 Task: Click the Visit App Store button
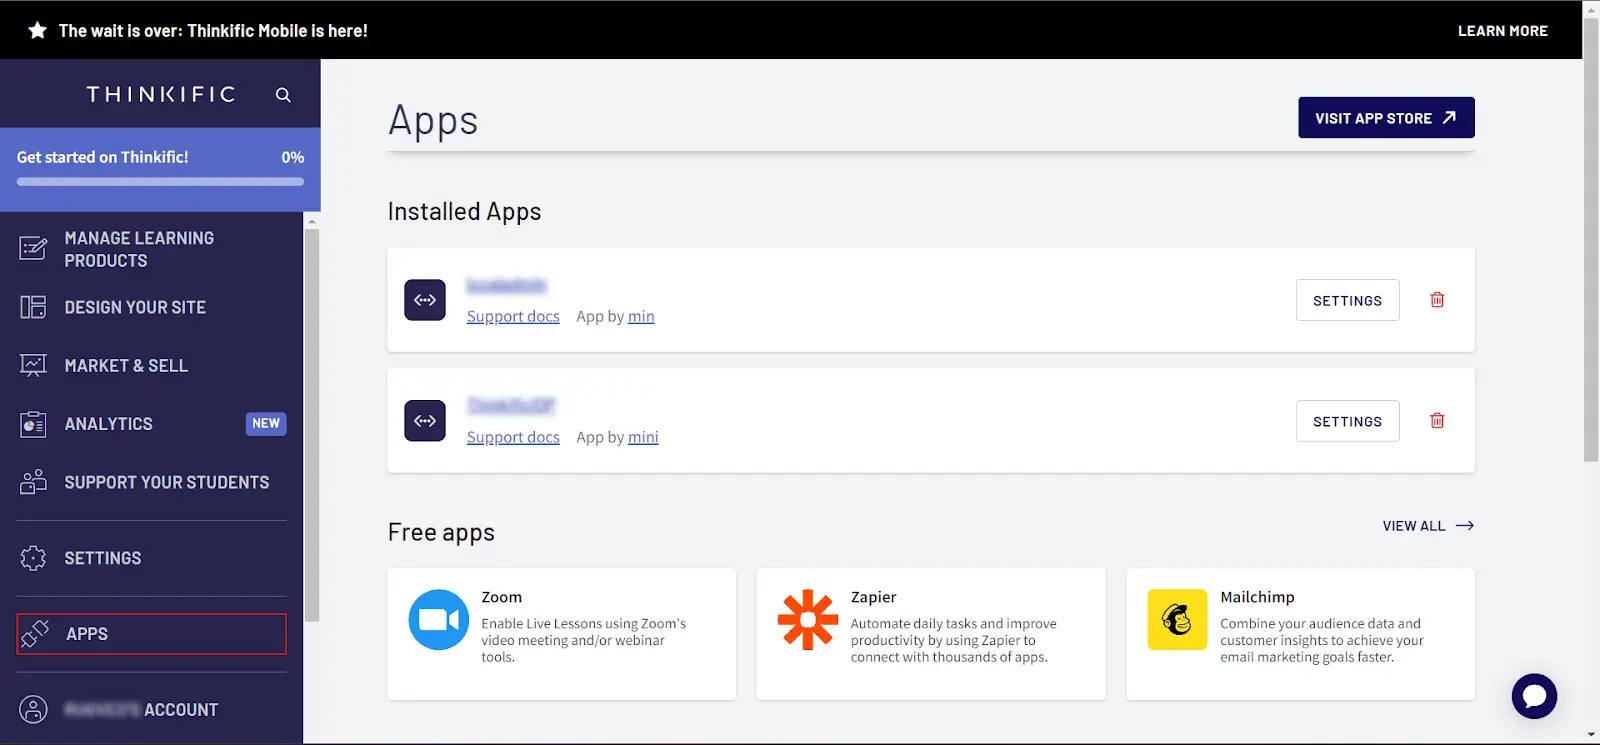(1386, 118)
